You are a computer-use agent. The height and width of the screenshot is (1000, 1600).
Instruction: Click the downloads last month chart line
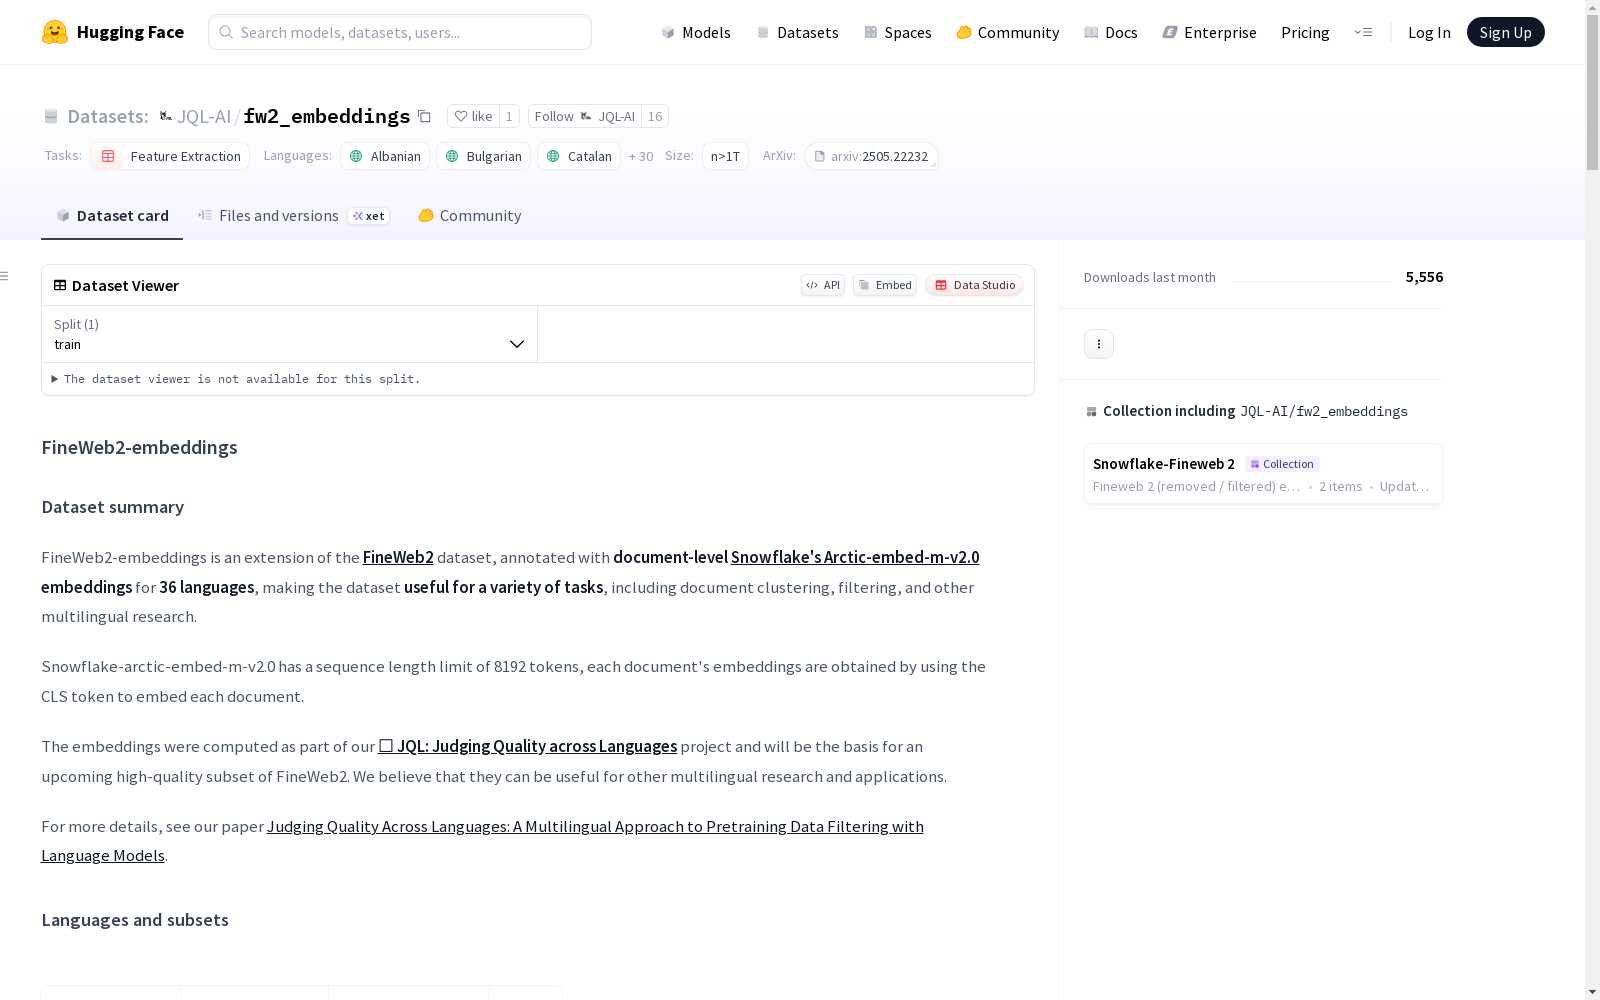pyautogui.click(x=1311, y=280)
